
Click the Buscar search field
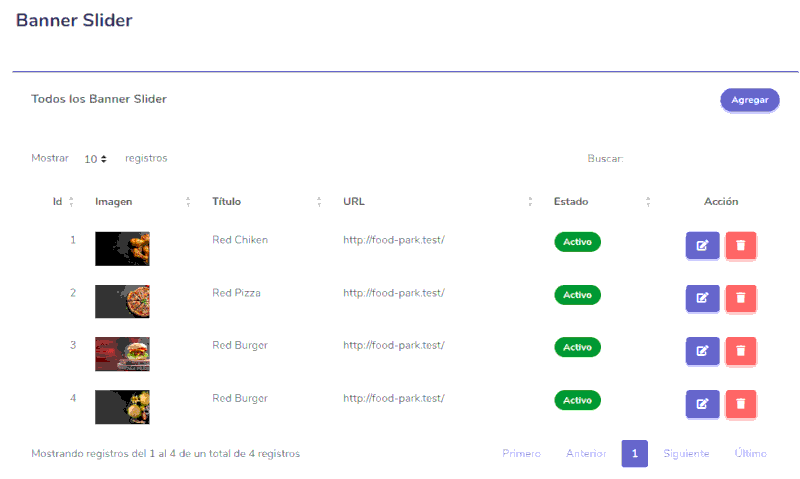pos(700,159)
